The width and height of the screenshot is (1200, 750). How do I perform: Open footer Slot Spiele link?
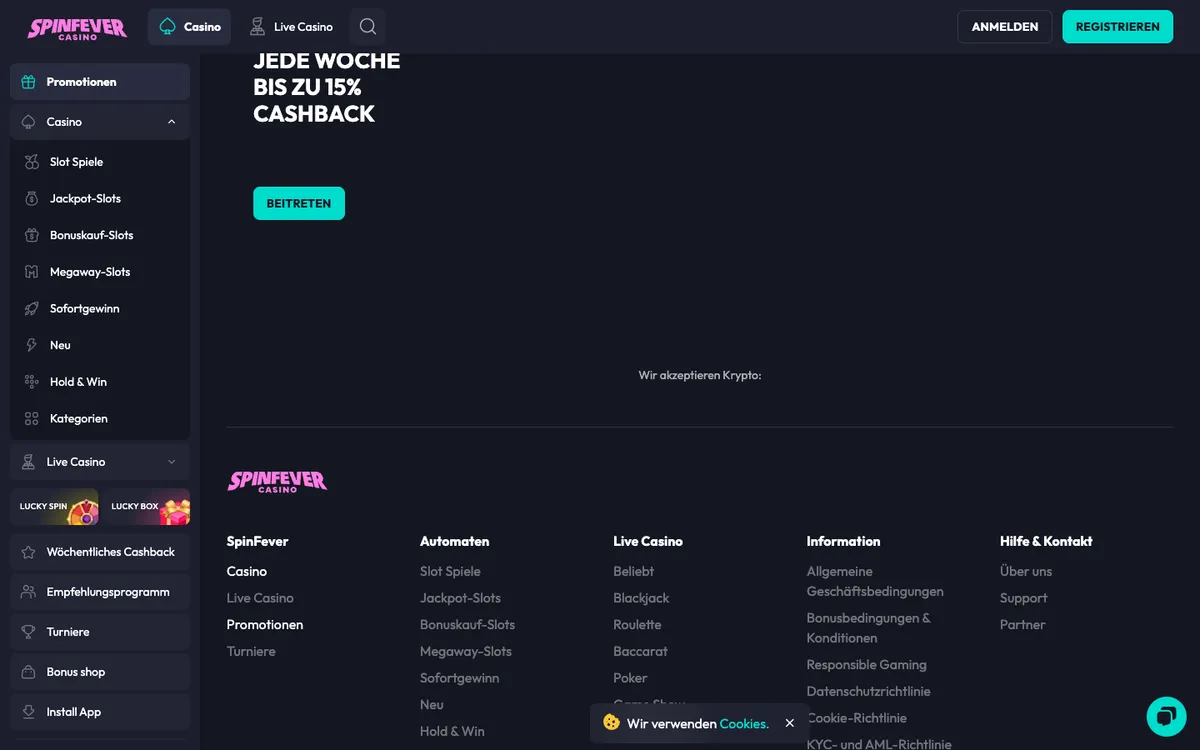[450, 571]
